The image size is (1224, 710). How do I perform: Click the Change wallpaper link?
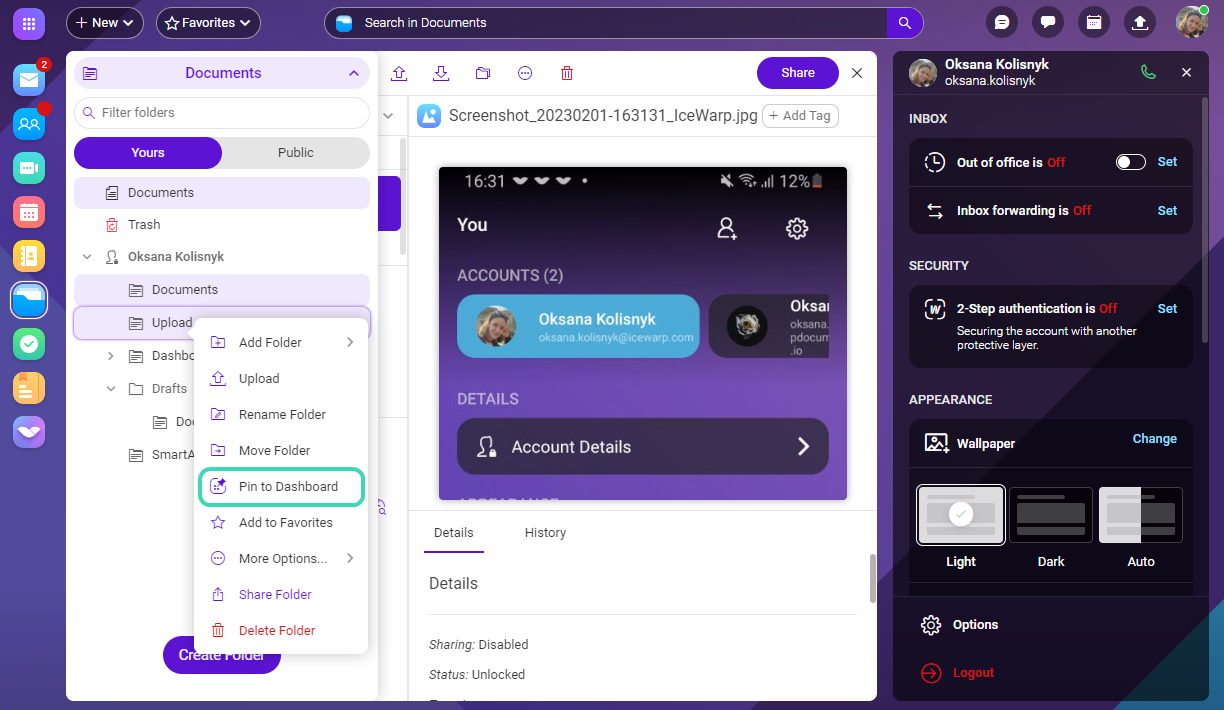tap(1154, 439)
